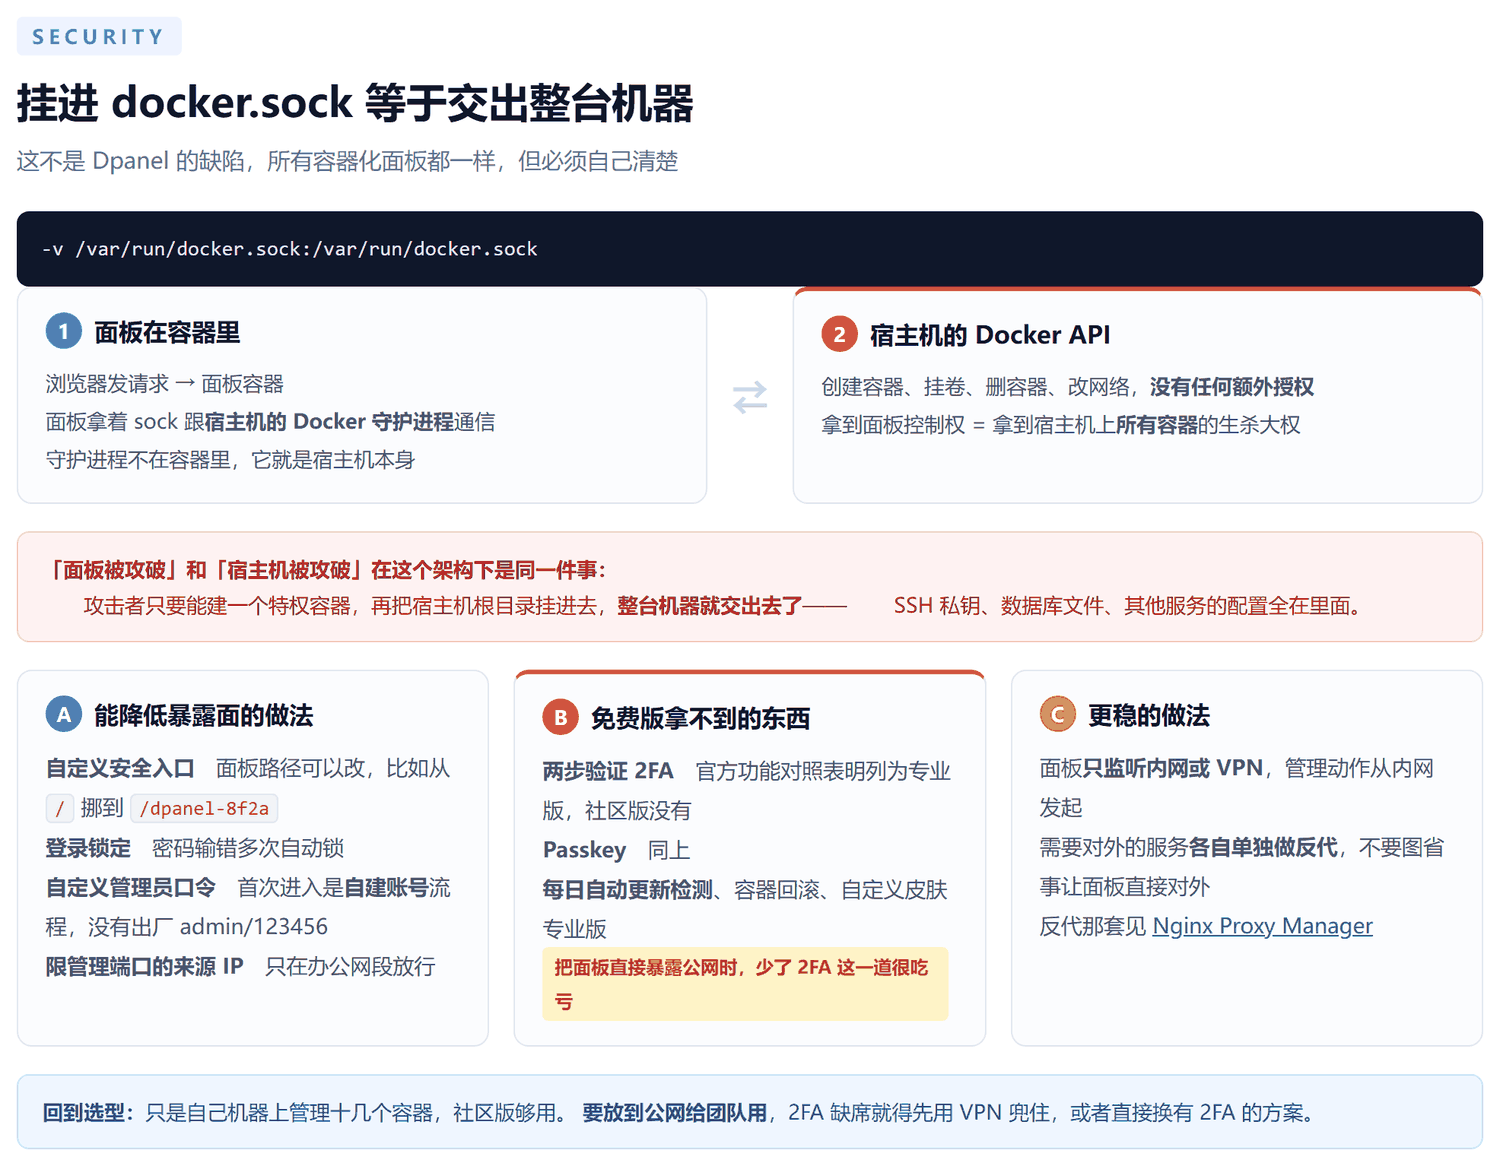Click the bold text 各自单独做反代
The width and height of the screenshot is (1500, 1166).
[x=1263, y=847]
